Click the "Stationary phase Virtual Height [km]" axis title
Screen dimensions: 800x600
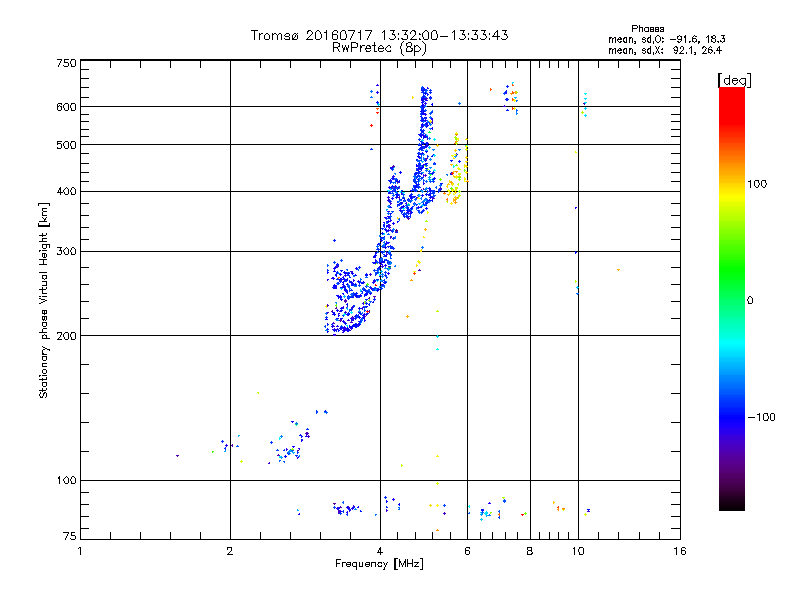pos(44,301)
